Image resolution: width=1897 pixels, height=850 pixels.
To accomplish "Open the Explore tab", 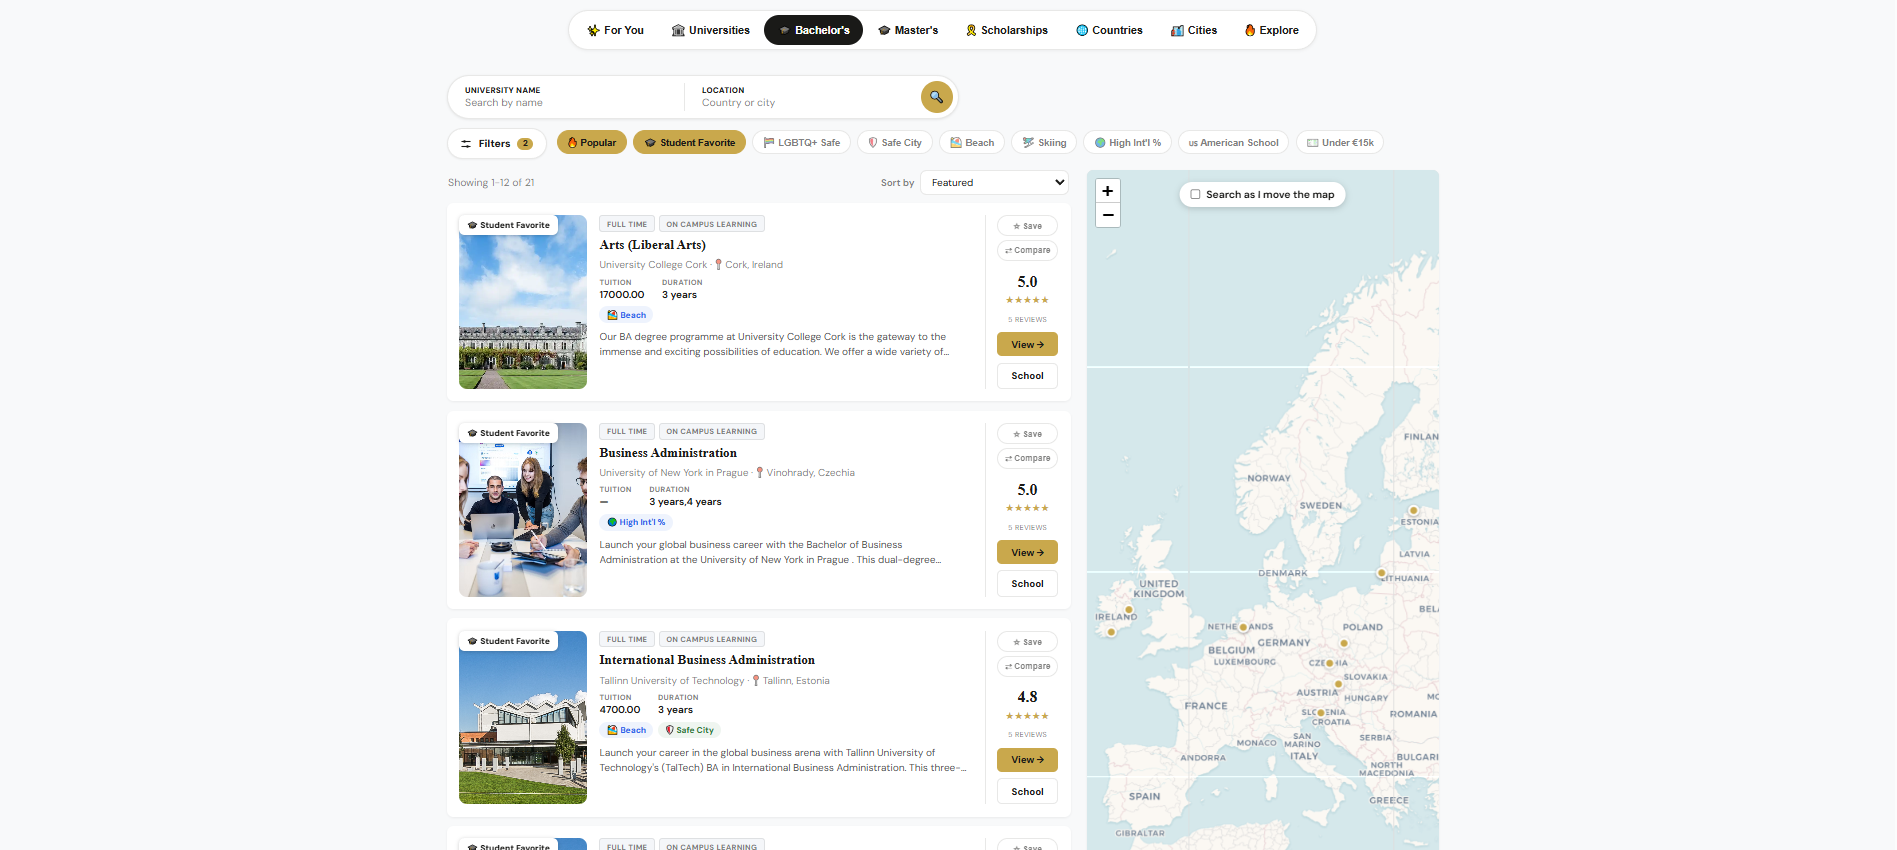I will pyautogui.click(x=1271, y=30).
